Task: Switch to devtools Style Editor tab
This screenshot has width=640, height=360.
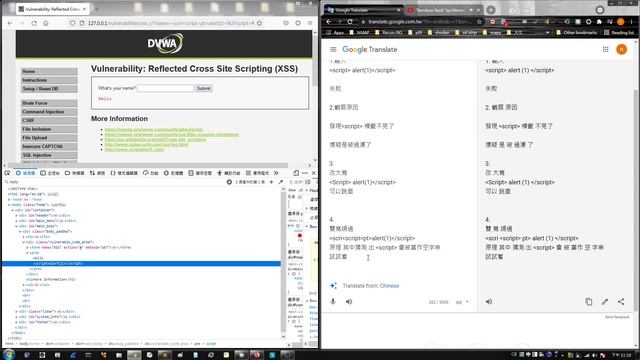Action: point(124,173)
